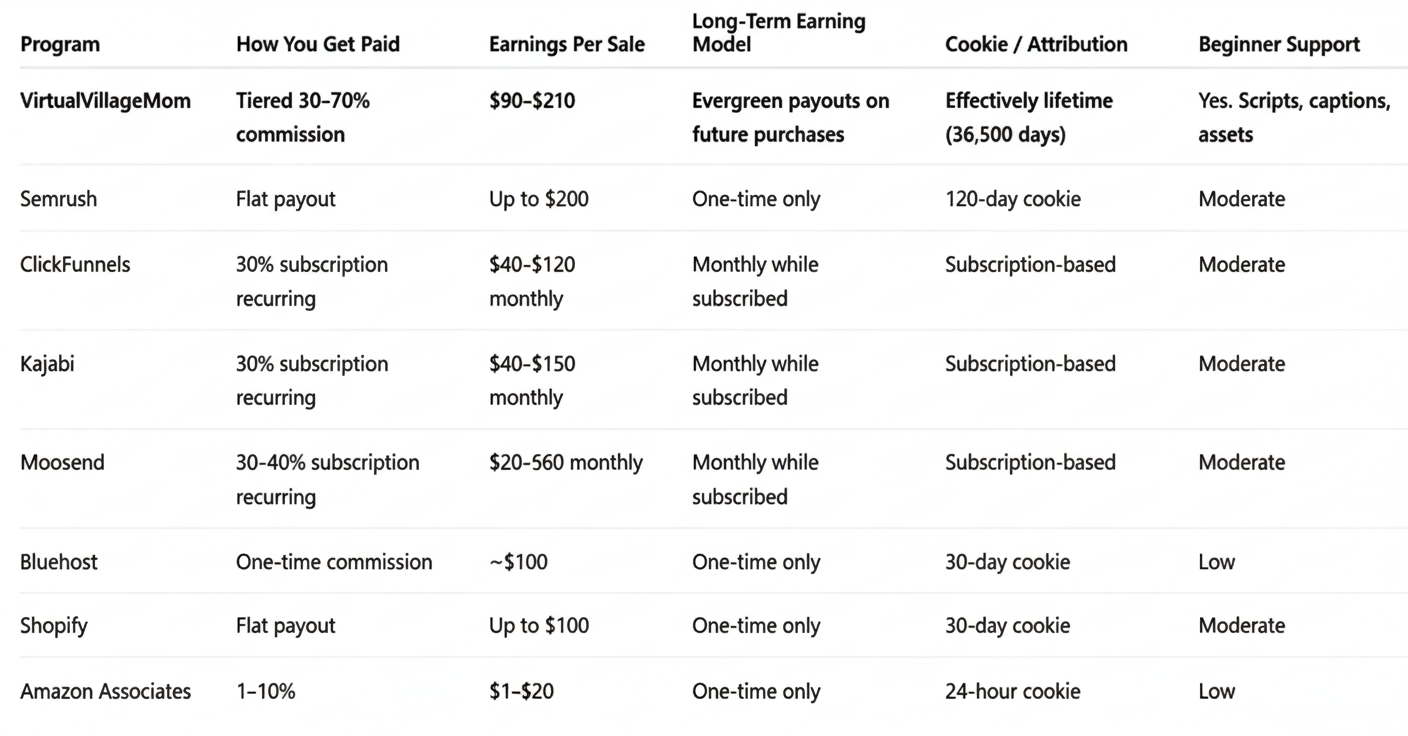Select the Evergreen payouts on future purchases cell

coord(790,118)
